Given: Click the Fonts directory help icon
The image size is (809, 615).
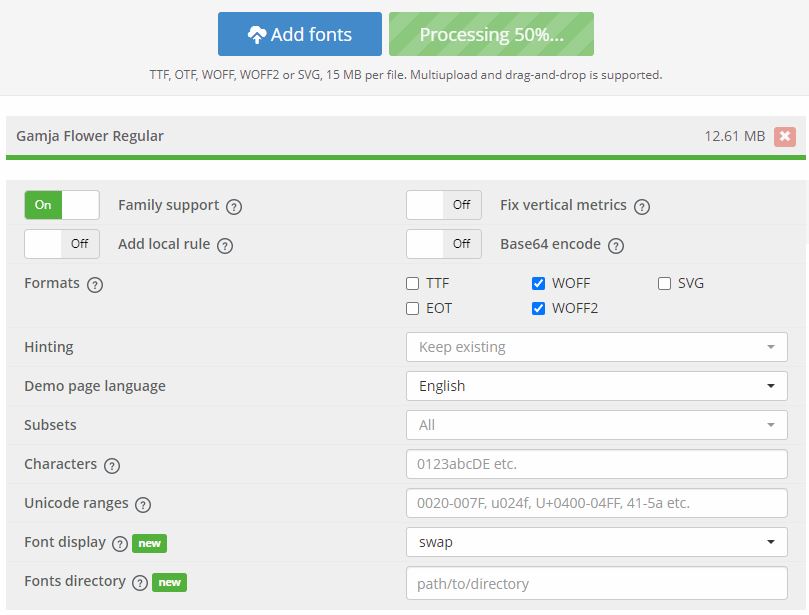Looking at the screenshot, I should tap(140, 583).
